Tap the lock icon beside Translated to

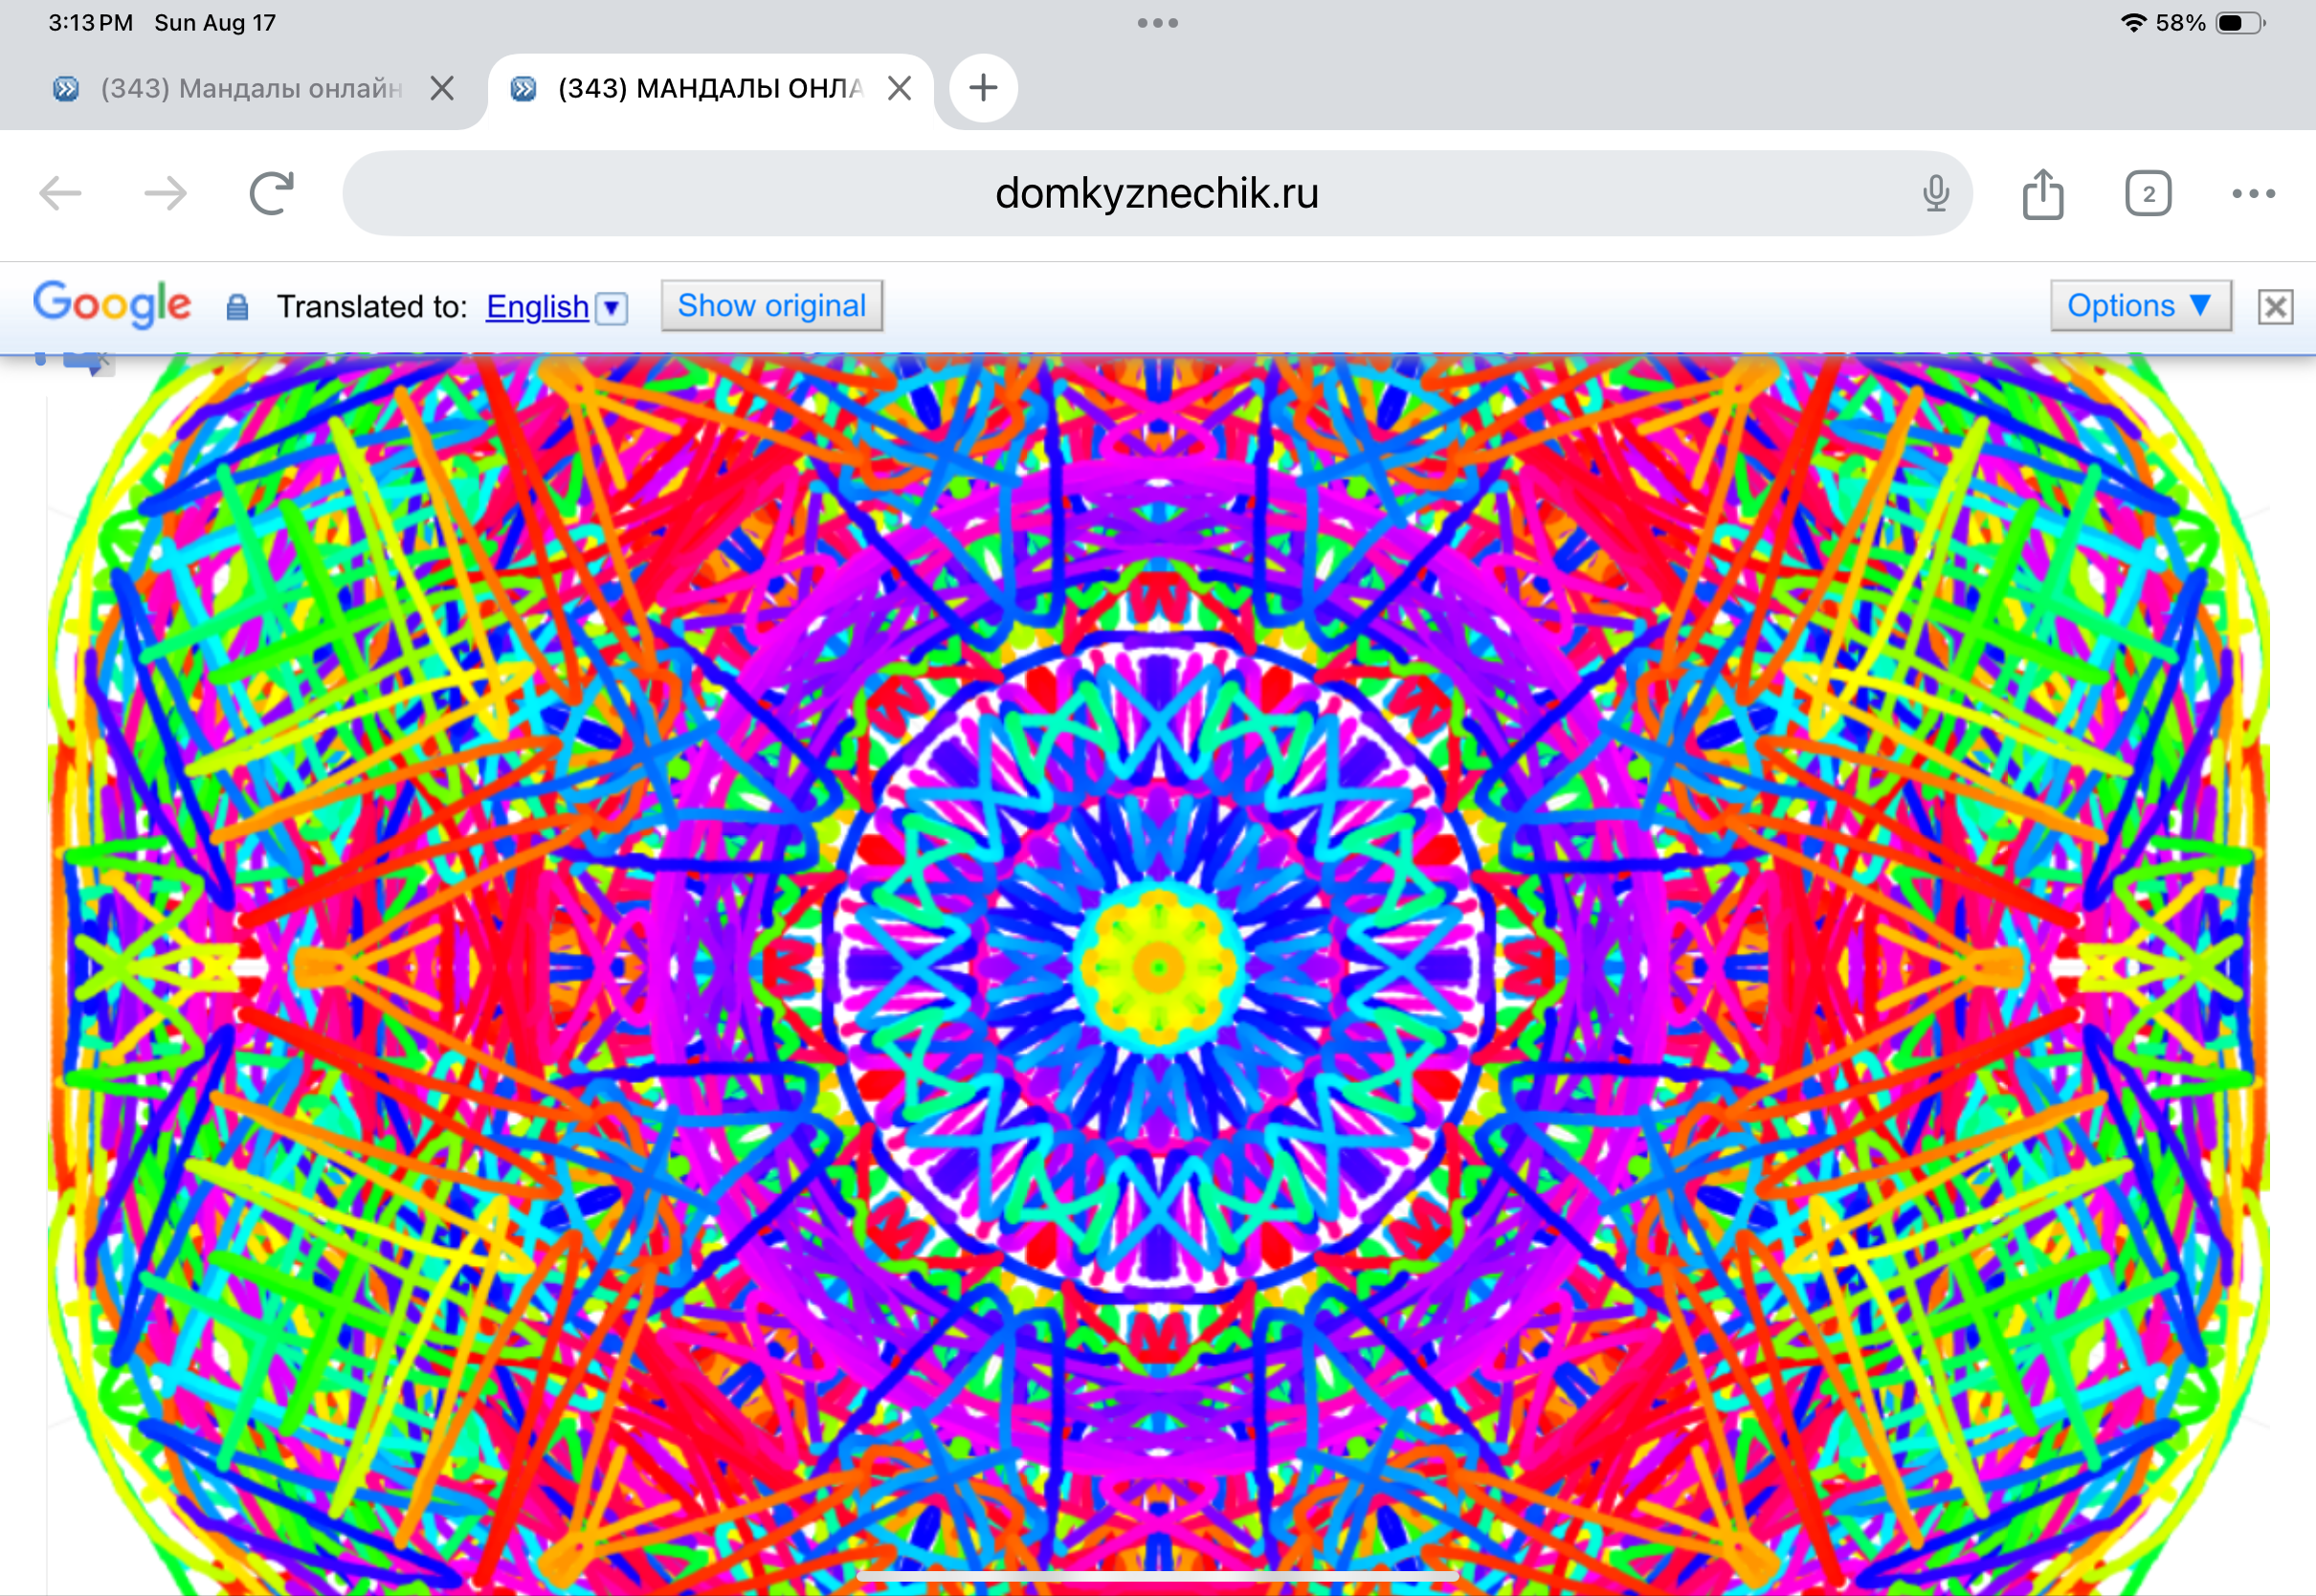(x=236, y=307)
